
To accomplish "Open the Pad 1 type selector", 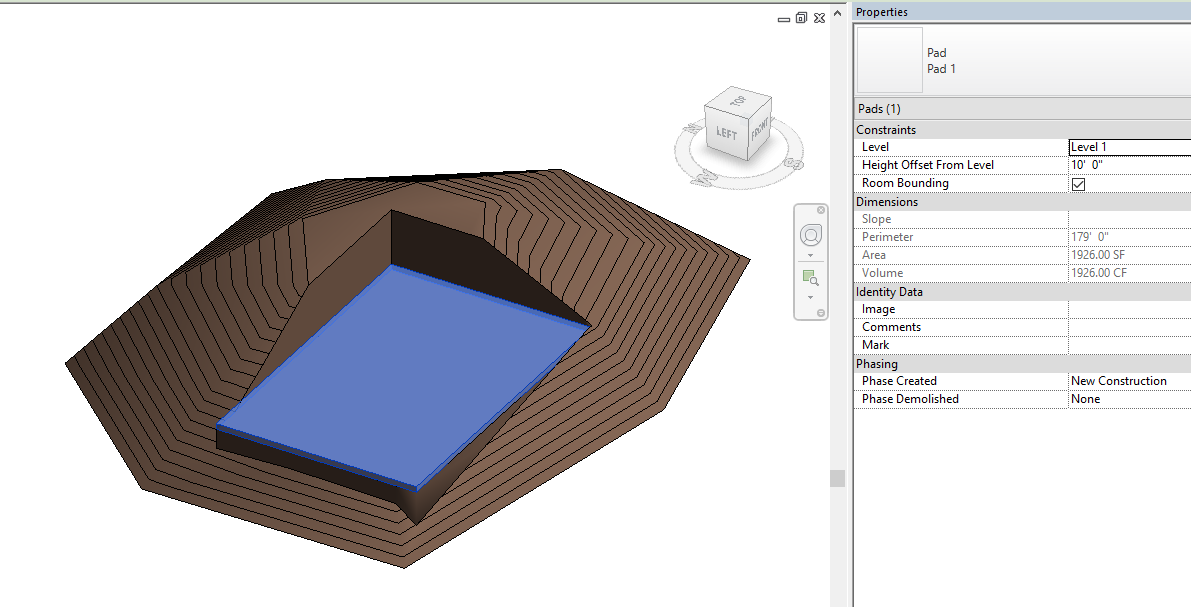I will (1022, 60).
